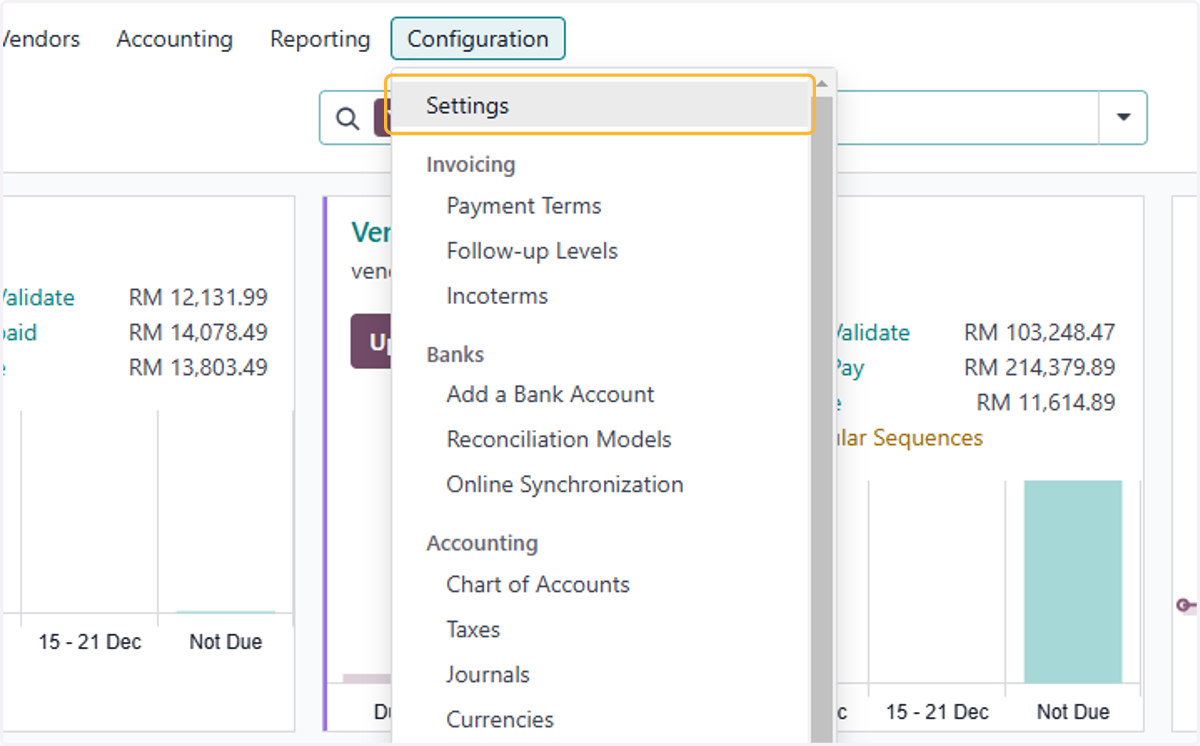
Task: Click the search magnifier icon
Action: tap(347, 118)
